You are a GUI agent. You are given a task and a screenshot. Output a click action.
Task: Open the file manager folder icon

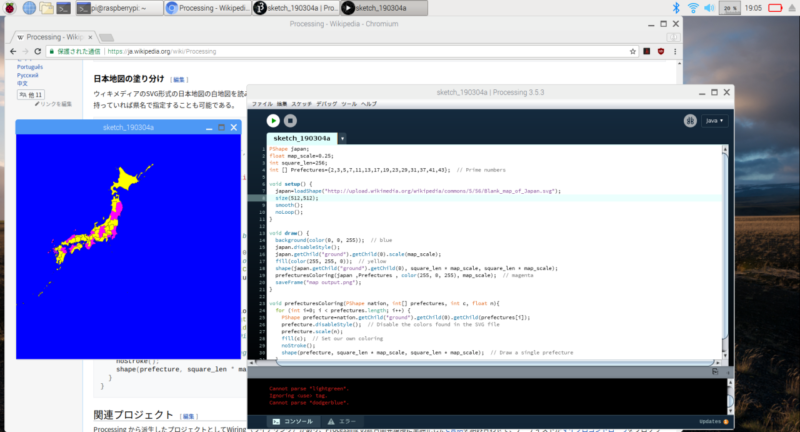point(46,8)
